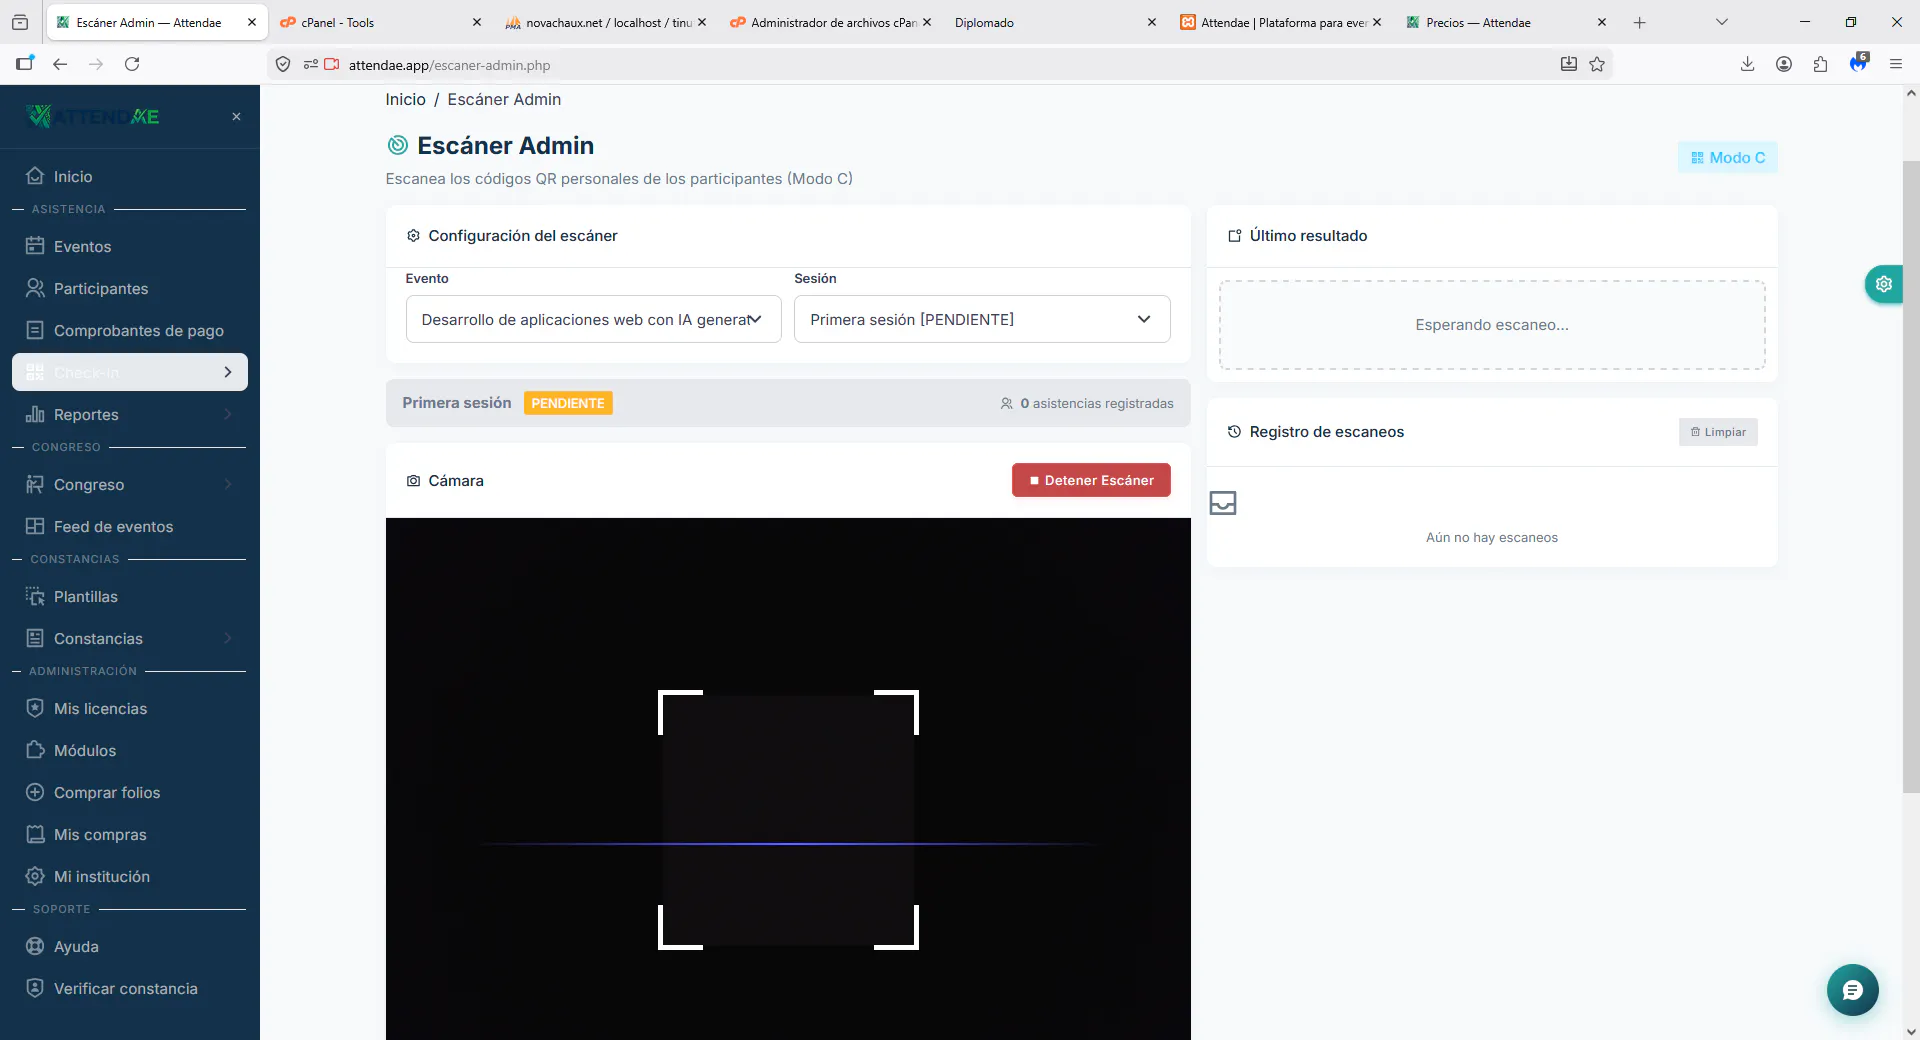Click the Limpiar button
Image resolution: width=1920 pixels, height=1040 pixels.
pos(1718,432)
